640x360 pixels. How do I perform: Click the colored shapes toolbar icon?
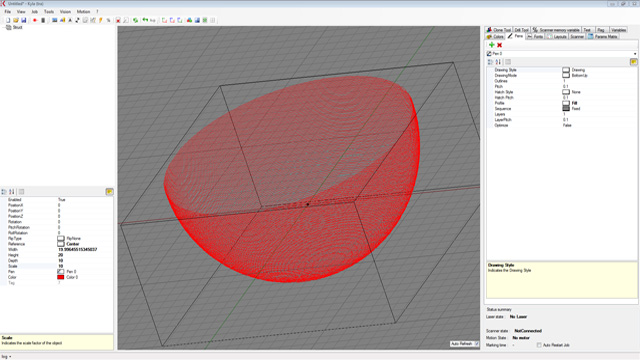(189, 20)
